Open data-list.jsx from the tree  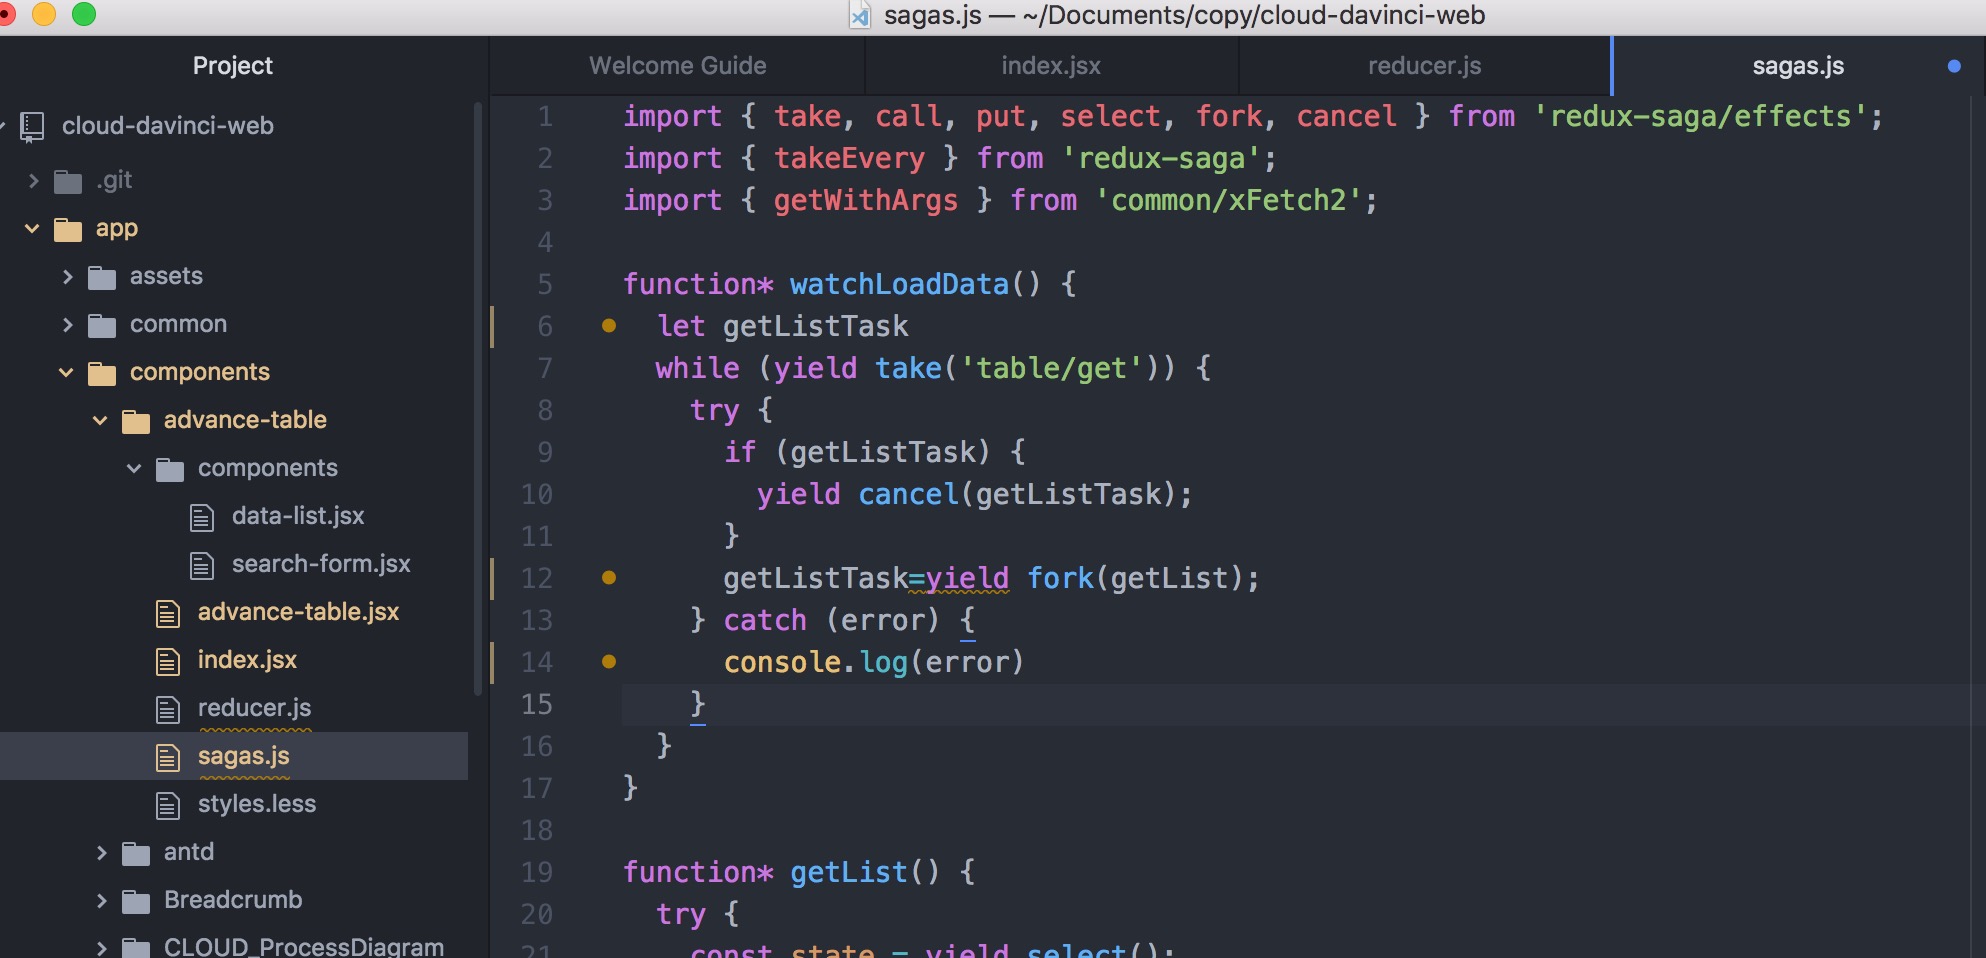(x=298, y=517)
